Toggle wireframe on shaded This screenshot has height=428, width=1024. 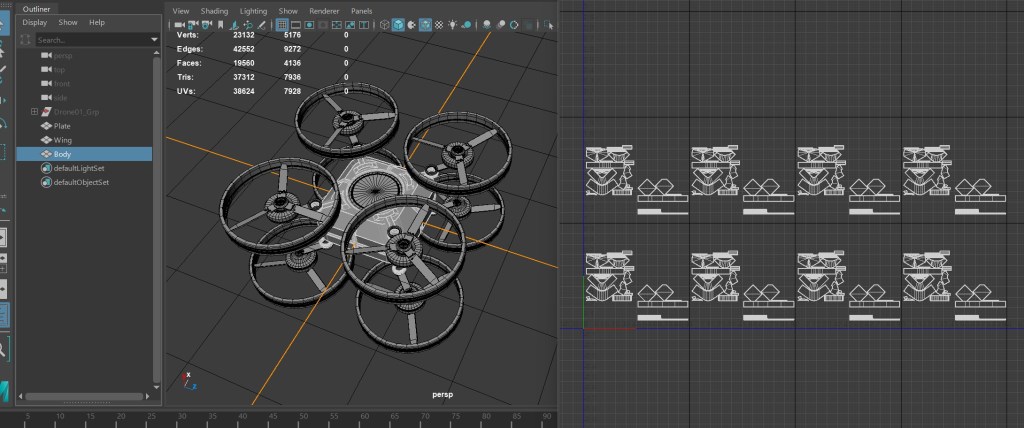[424, 25]
